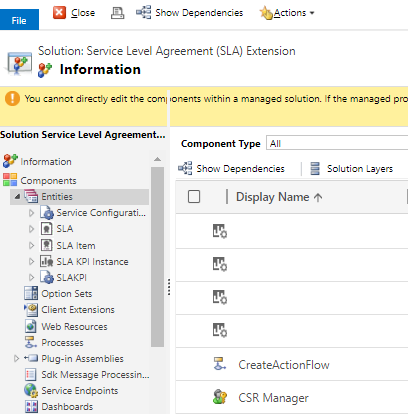Image resolution: width=408 pixels, height=414 pixels.
Task: Click the CreateActionFlow process icon
Action: click(x=220, y=364)
